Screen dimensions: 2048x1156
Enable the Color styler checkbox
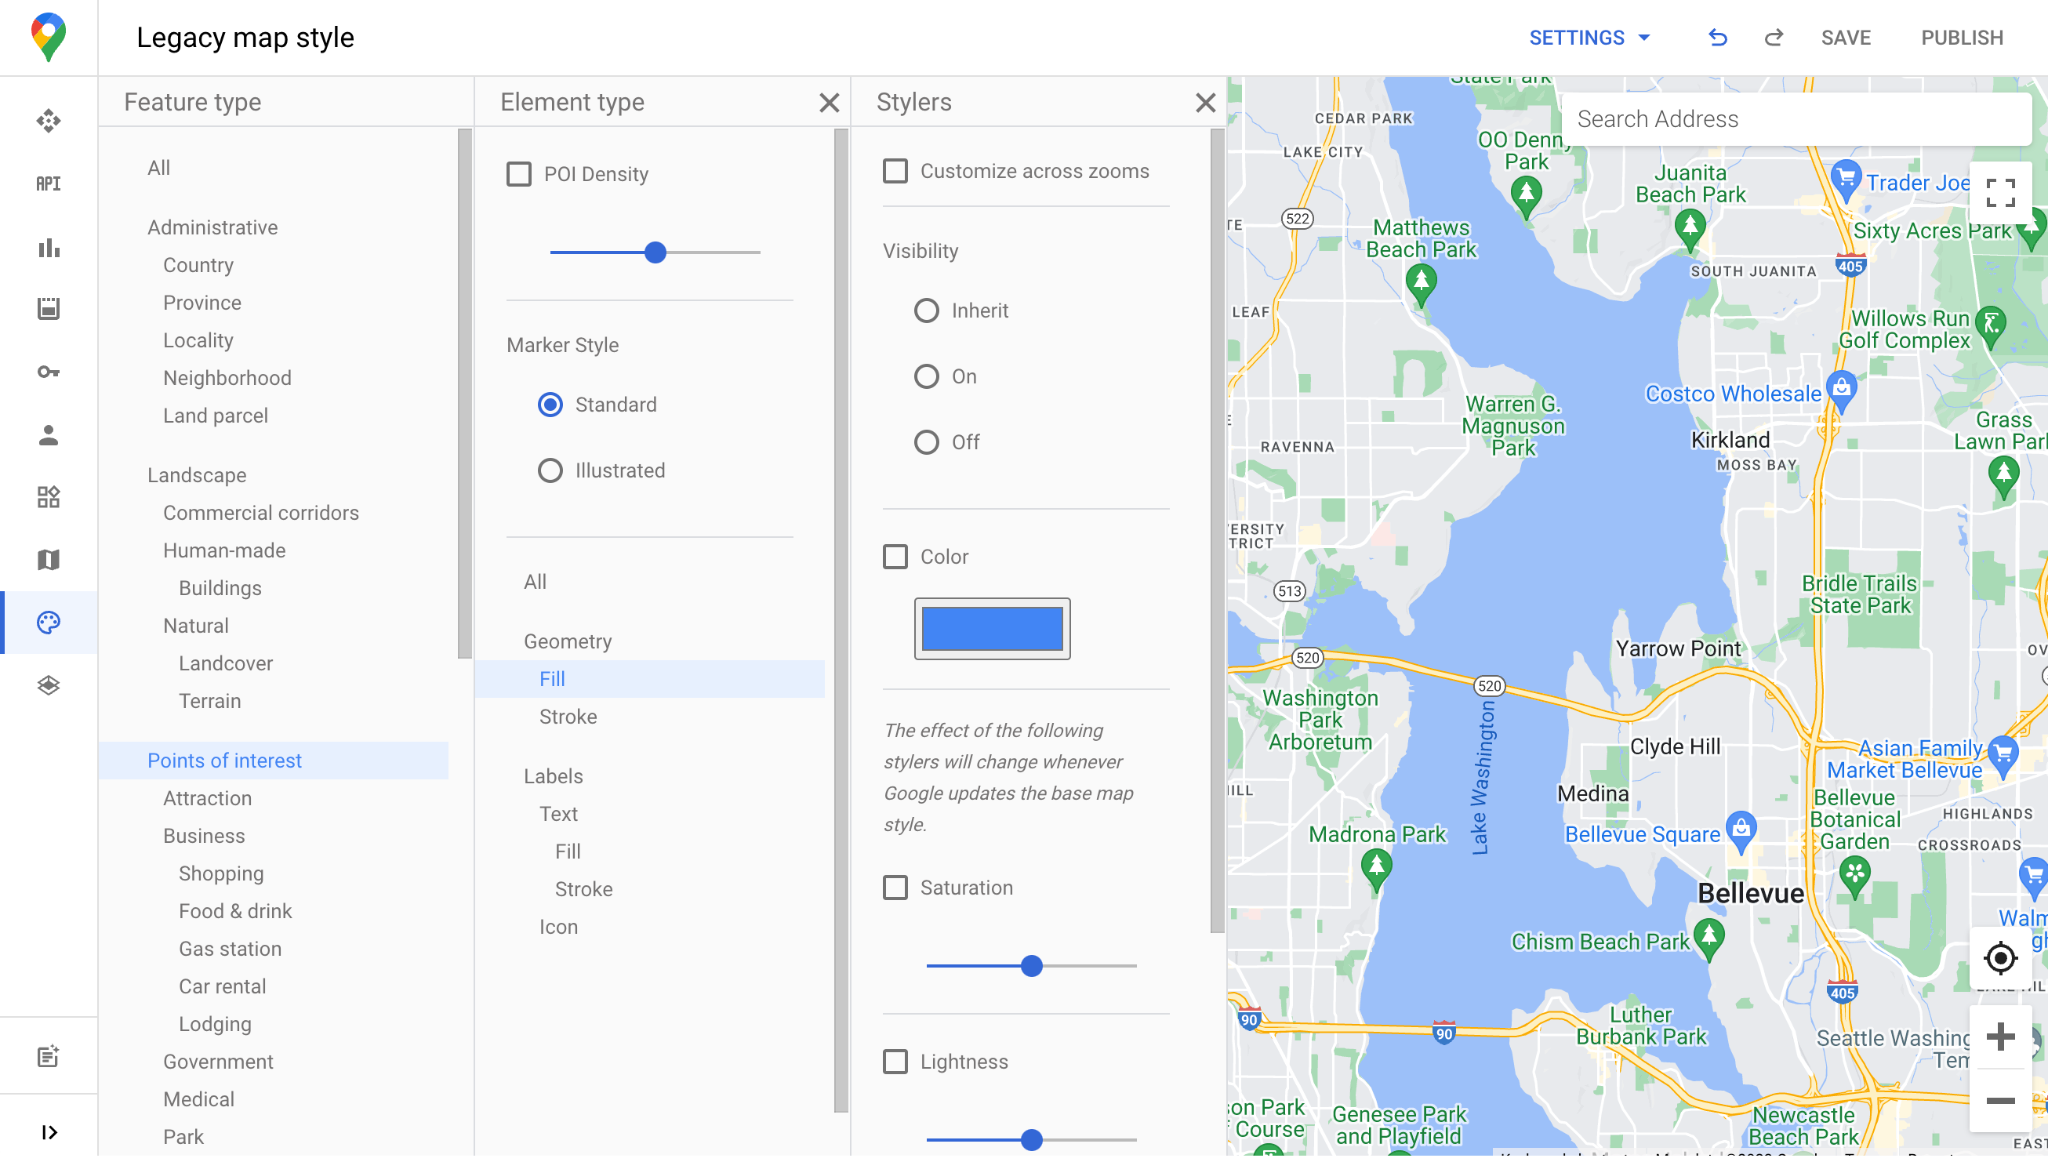(895, 555)
